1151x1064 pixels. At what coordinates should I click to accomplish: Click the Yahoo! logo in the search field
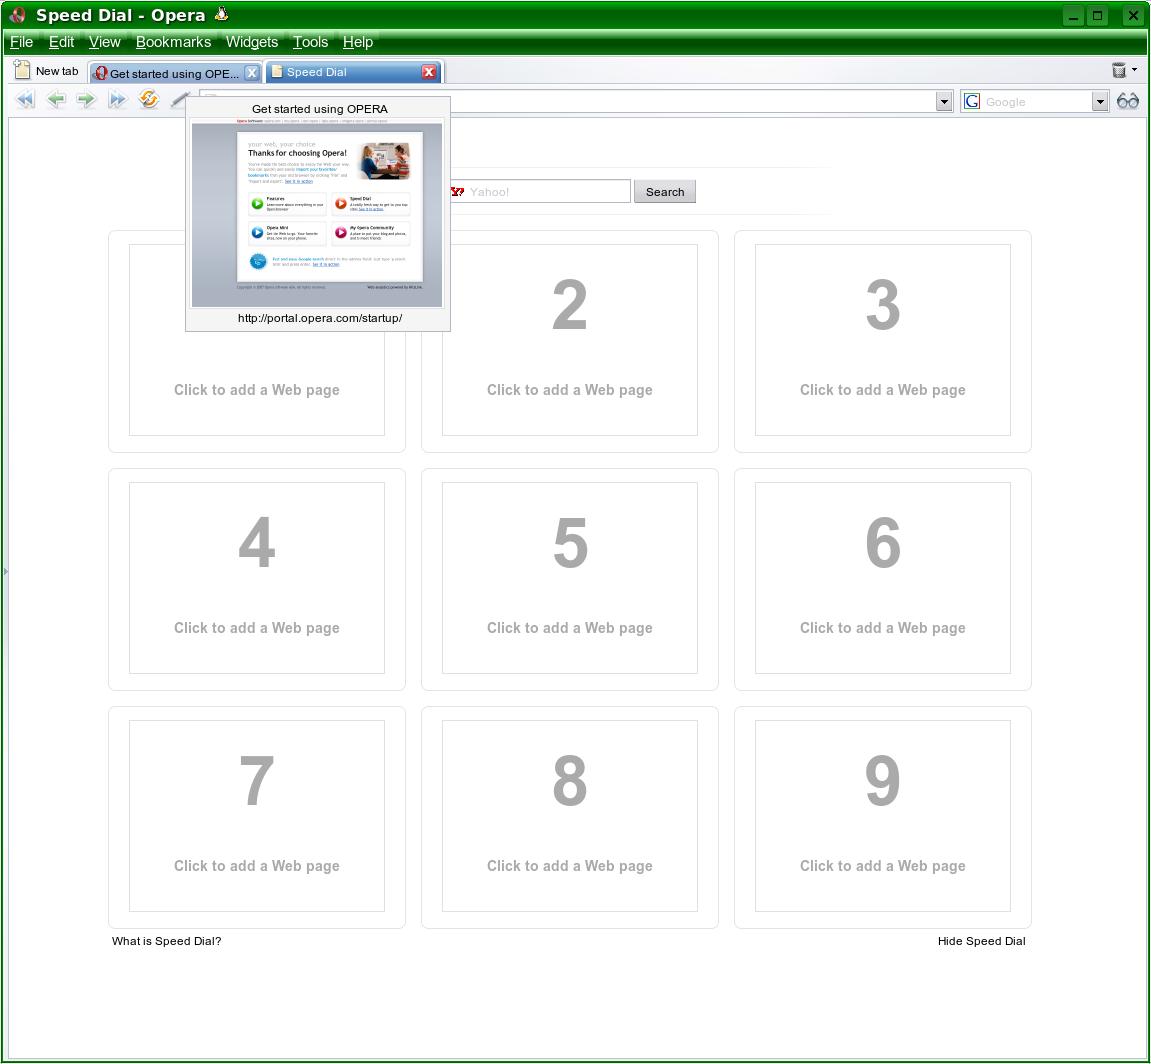tap(457, 192)
